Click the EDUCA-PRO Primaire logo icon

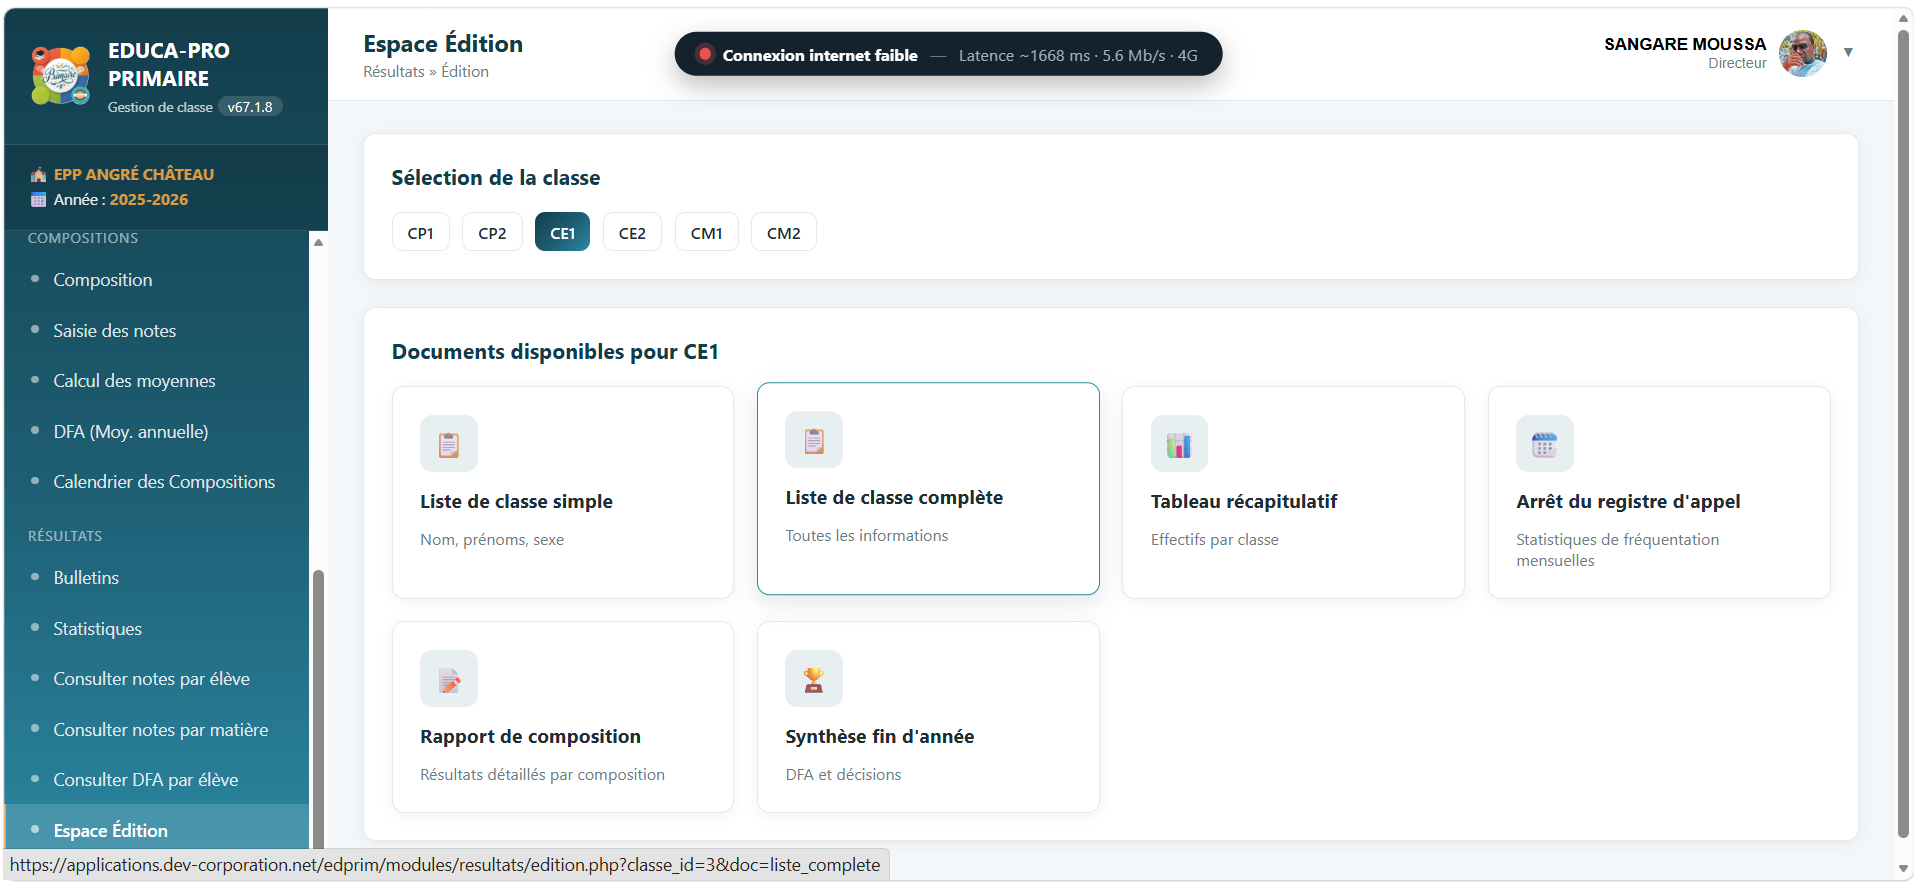coord(61,75)
